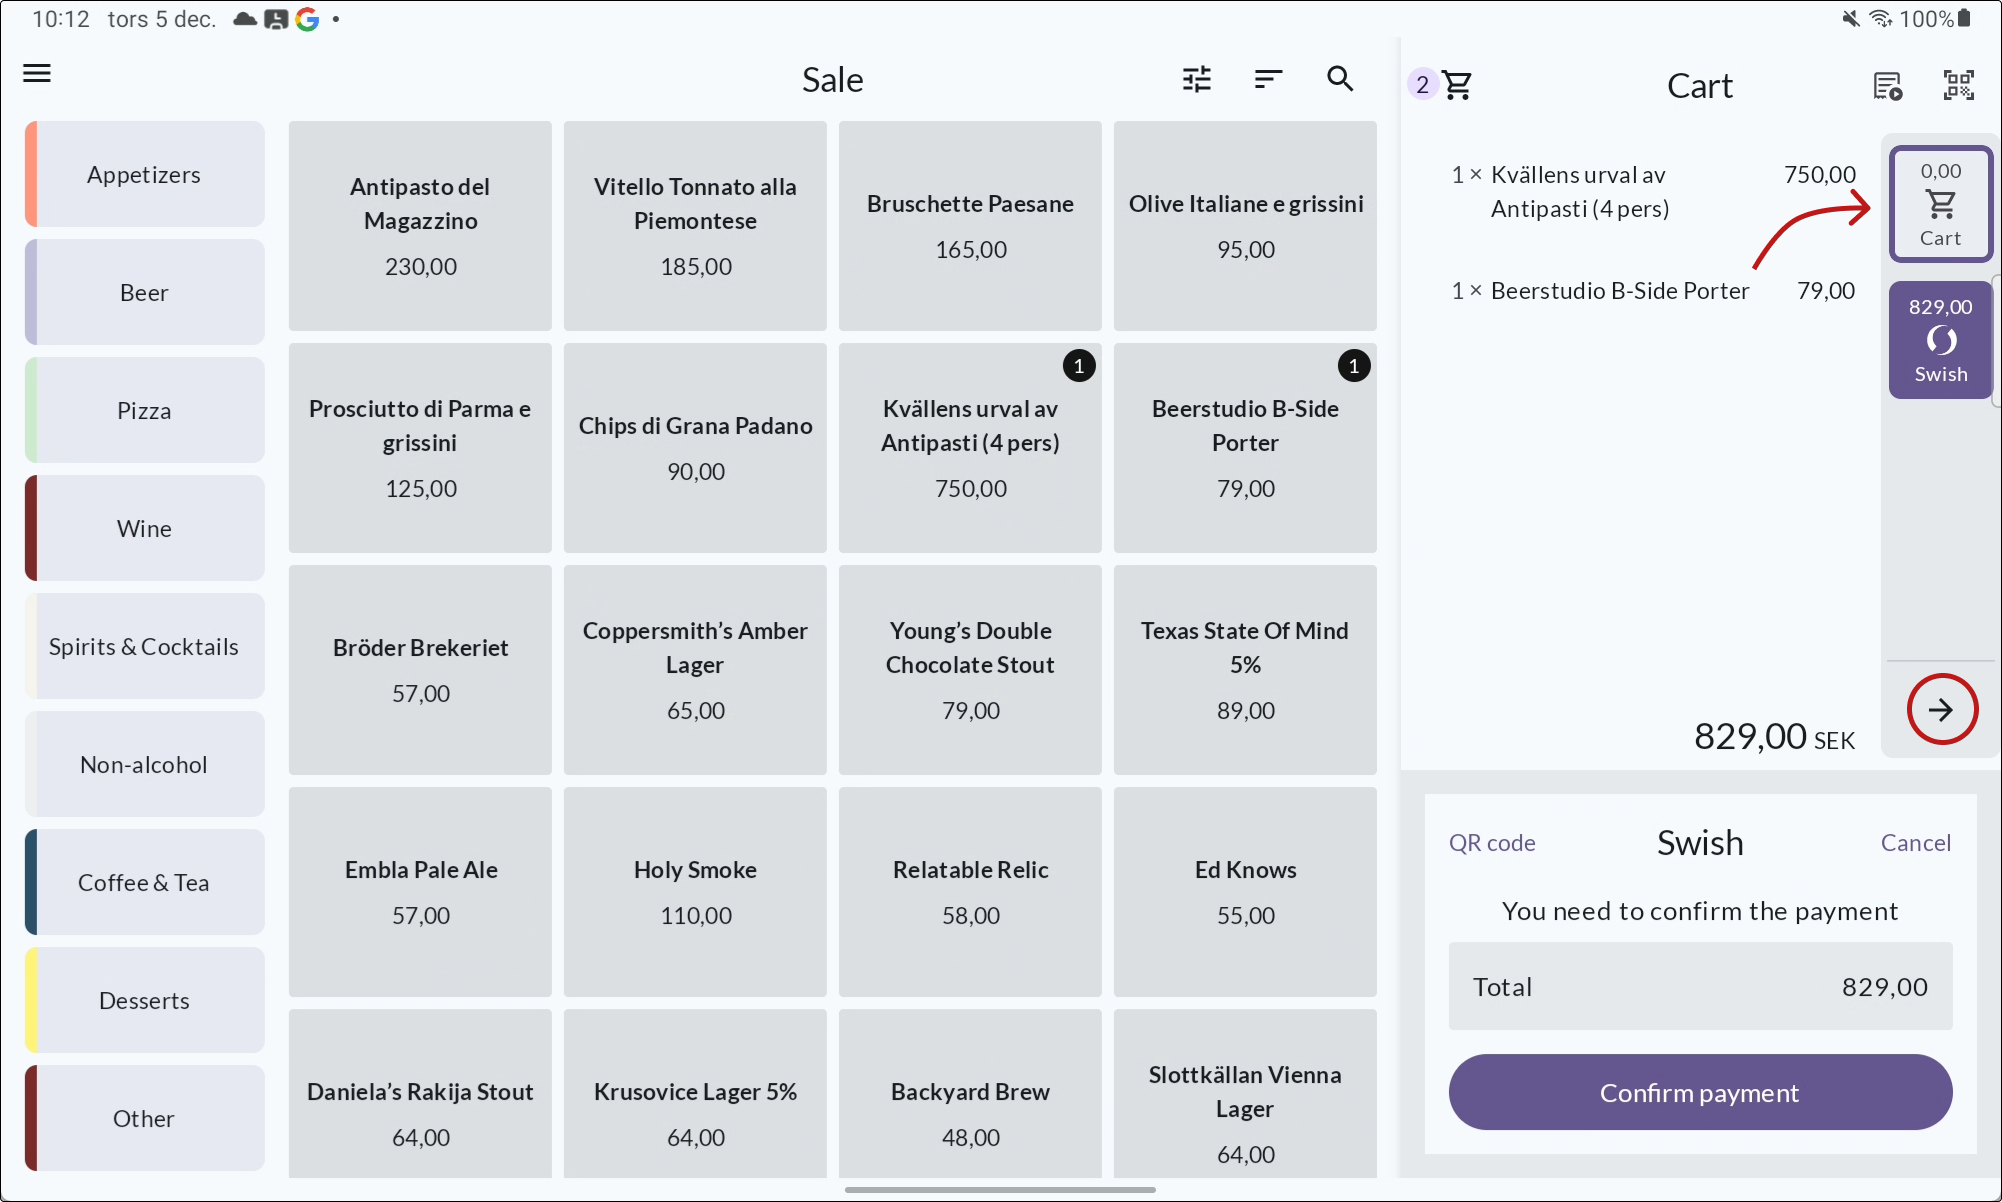The height and width of the screenshot is (1202, 2002).
Task: Add Bröder Brekeriet to cart
Action: coord(420,670)
